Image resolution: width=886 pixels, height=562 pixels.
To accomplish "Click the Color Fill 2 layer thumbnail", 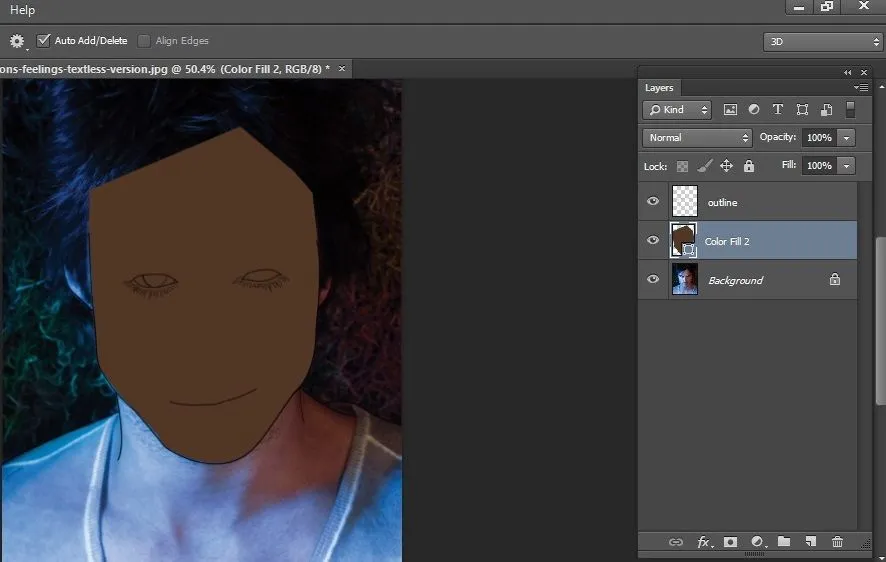I will [x=683, y=241].
